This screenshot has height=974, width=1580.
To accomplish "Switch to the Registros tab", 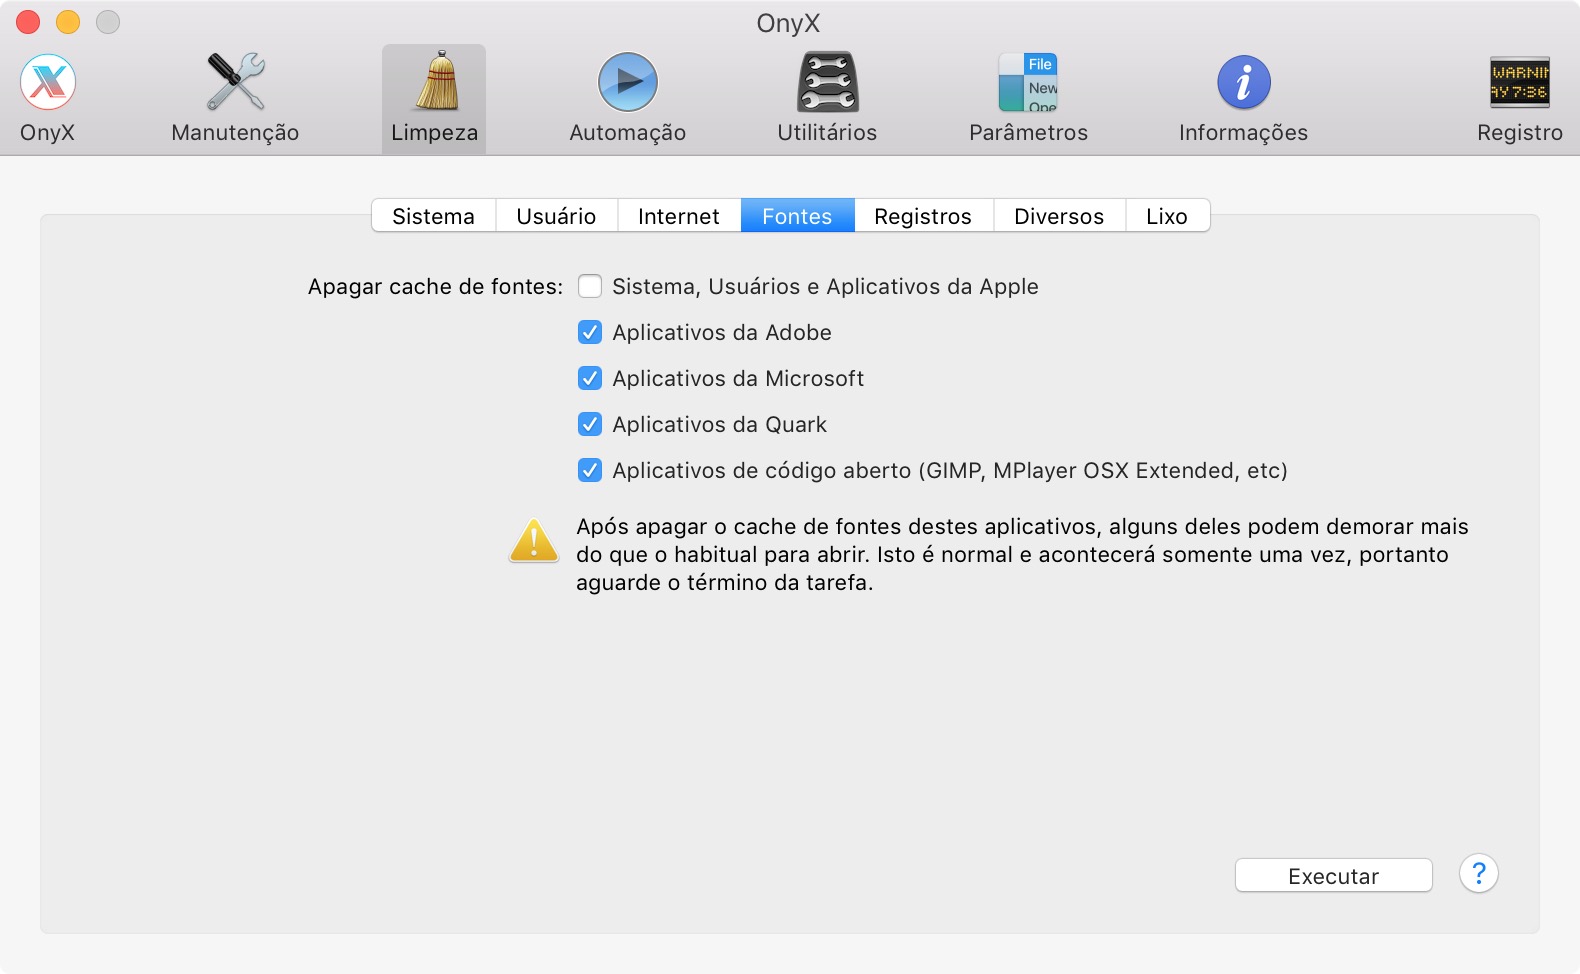I will click(923, 216).
